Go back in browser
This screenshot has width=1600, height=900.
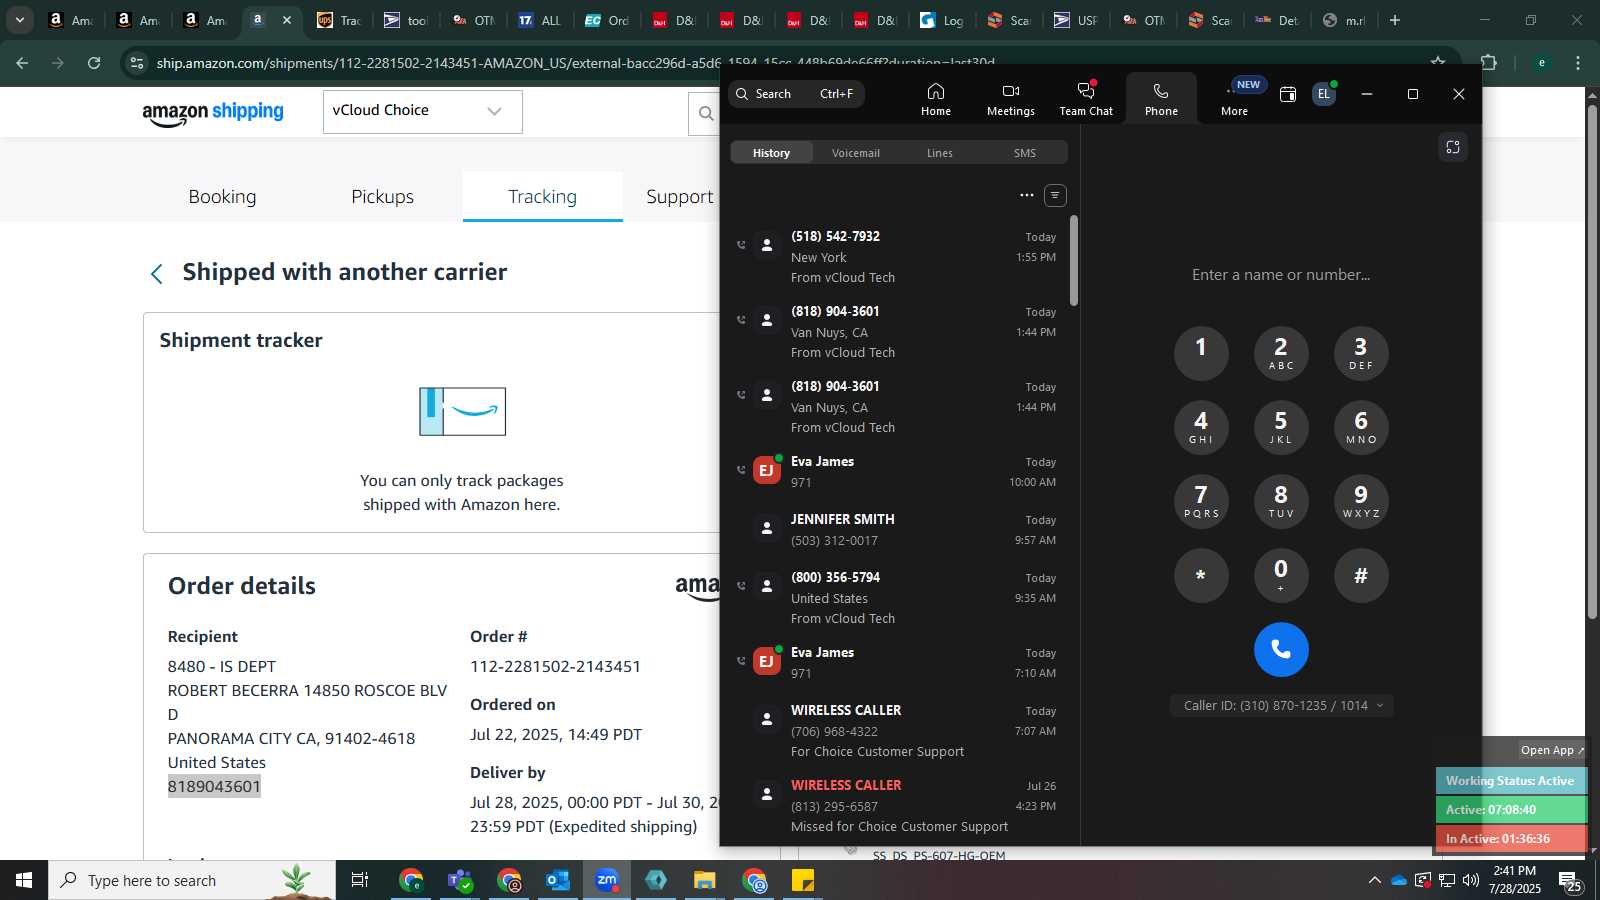click(22, 63)
